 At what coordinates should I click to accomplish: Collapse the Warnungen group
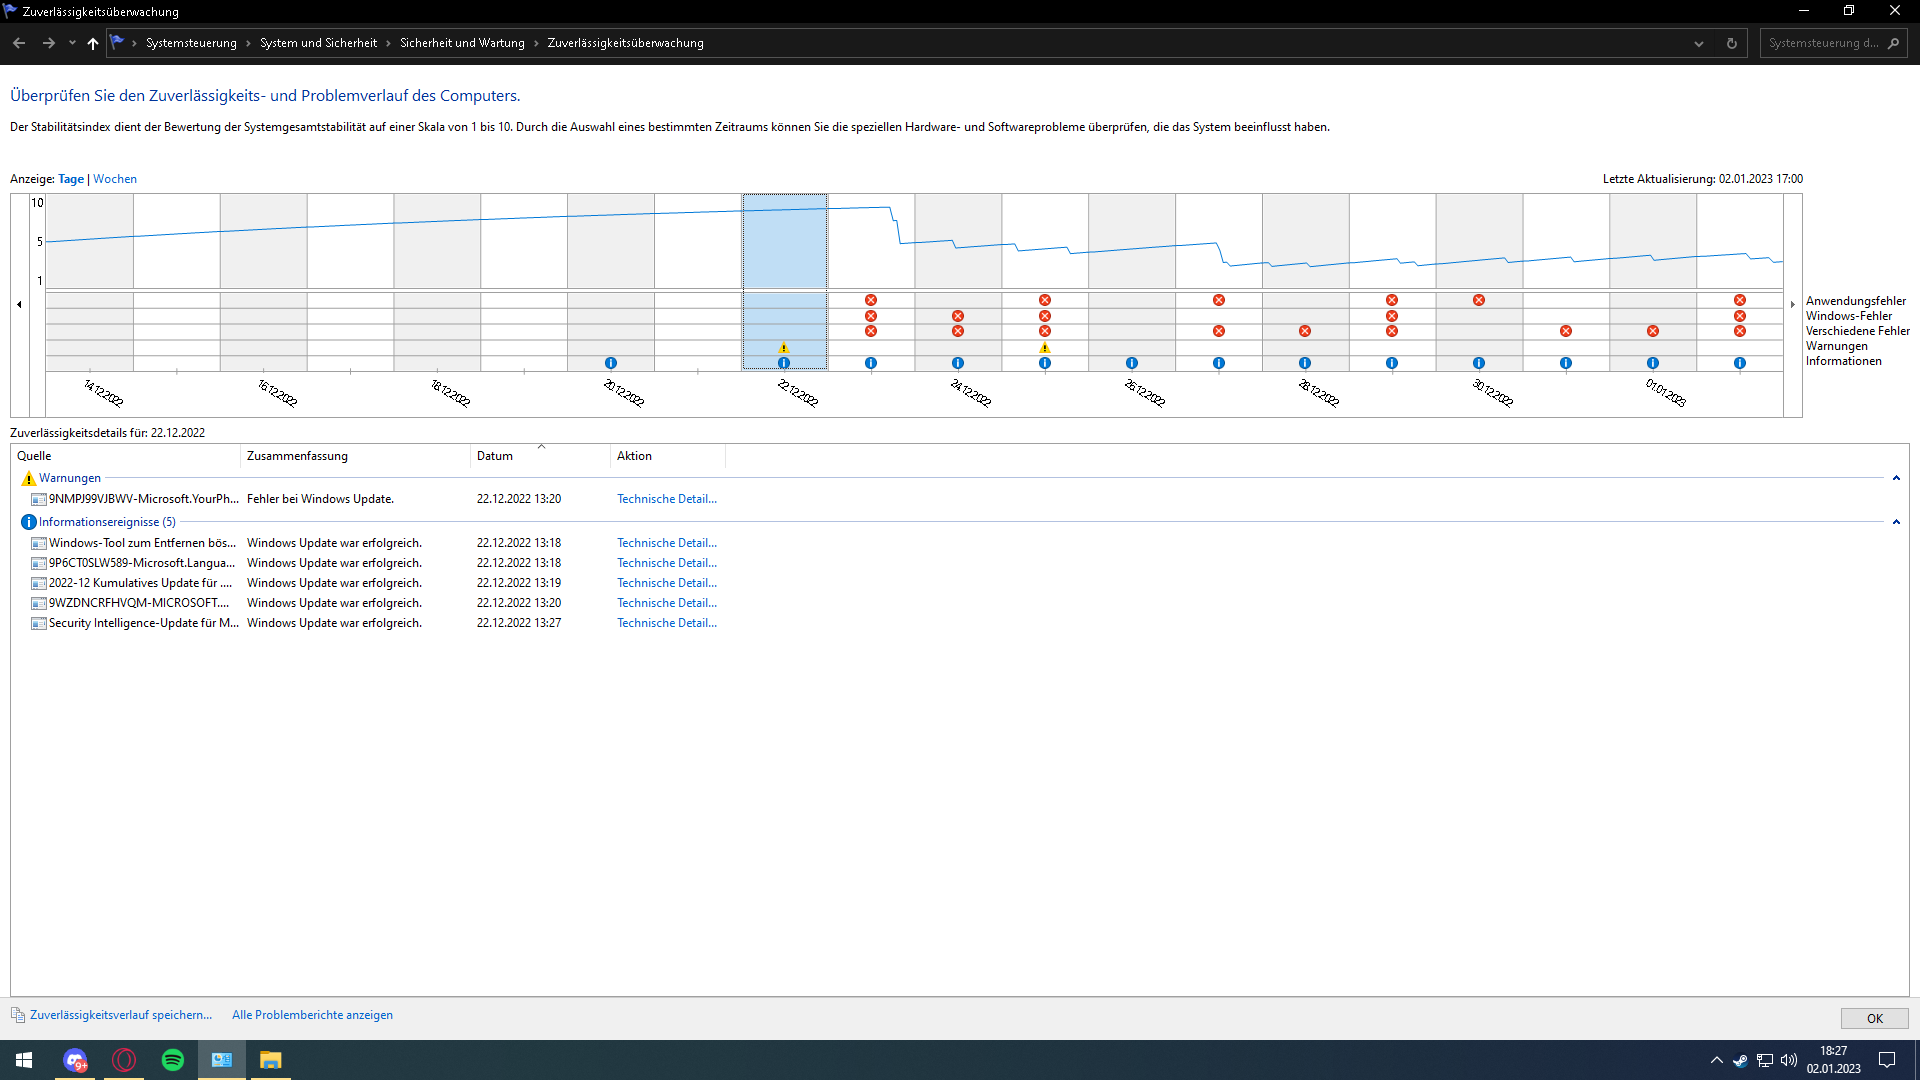click(x=1896, y=478)
